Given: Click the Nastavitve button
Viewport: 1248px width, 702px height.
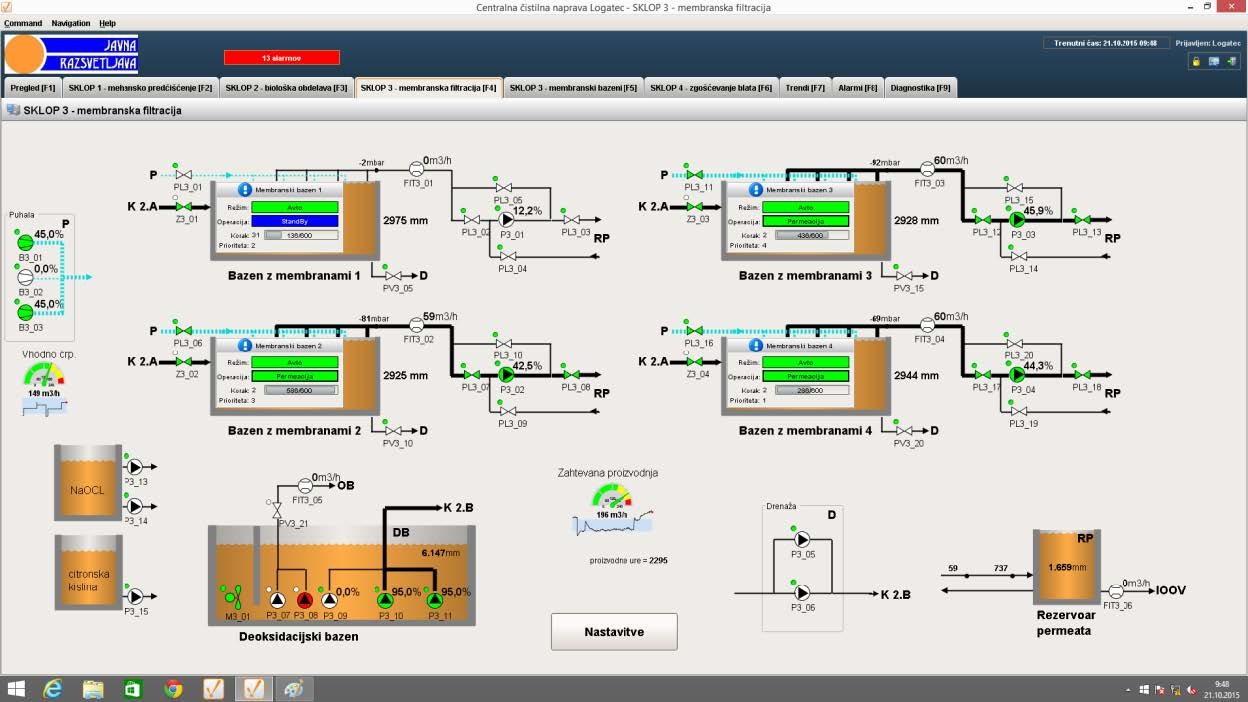Looking at the screenshot, I should 614,632.
